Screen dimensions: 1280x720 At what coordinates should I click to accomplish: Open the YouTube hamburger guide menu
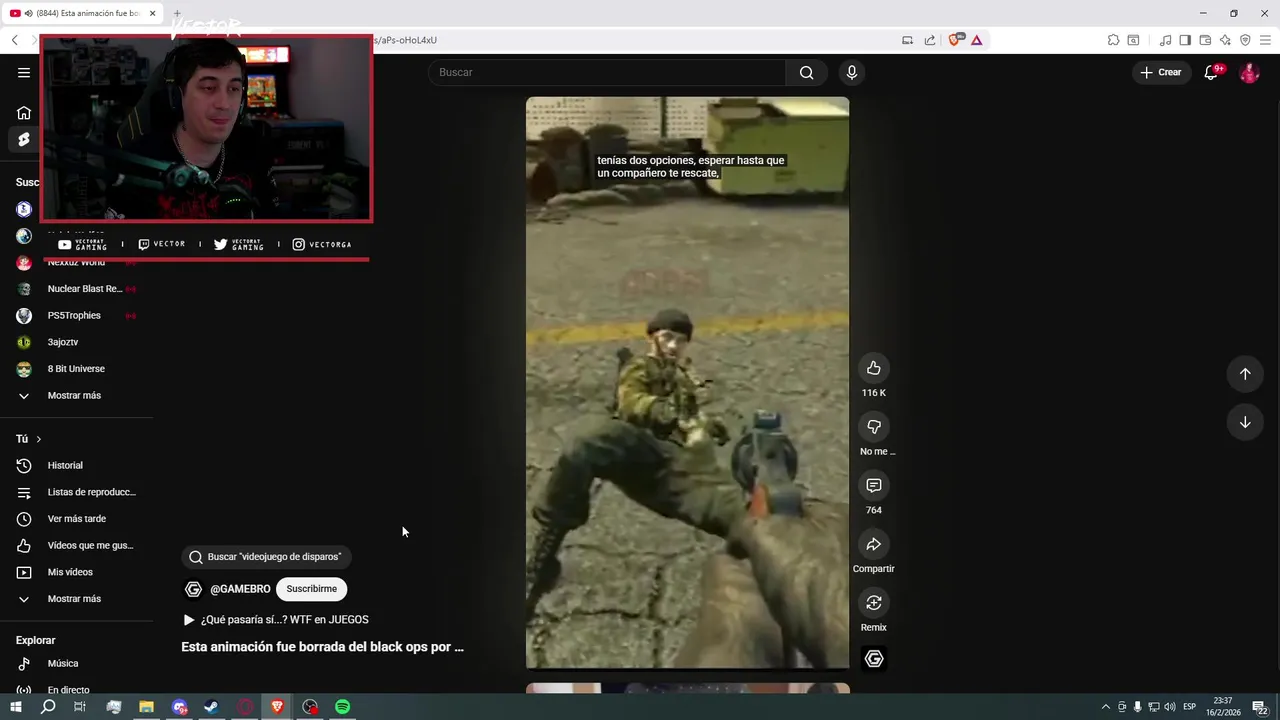tap(24, 72)
